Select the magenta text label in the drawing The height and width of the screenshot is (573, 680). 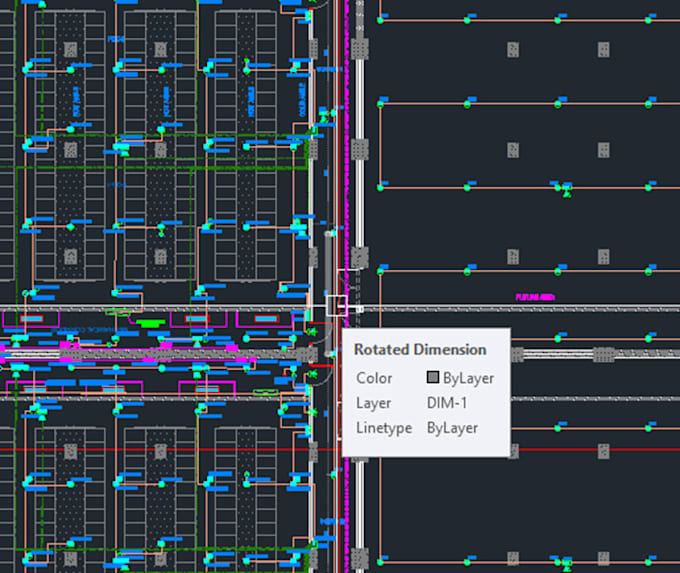pyautogui.click(x=535, y=297)
